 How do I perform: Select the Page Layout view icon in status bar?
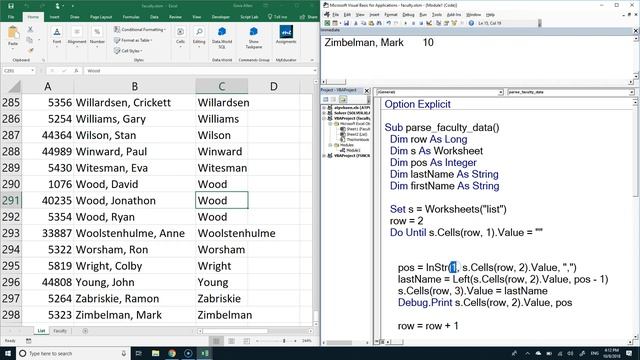(231, 341)
